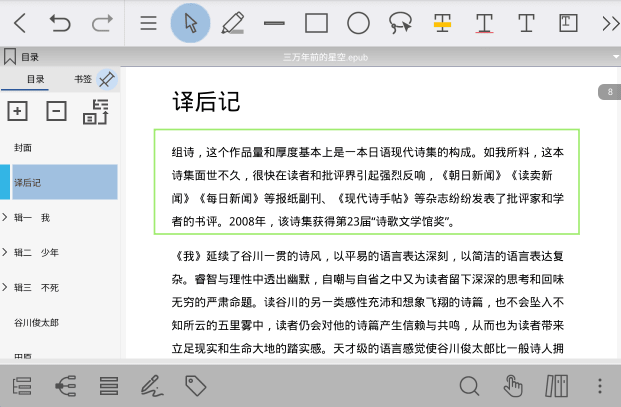621x407 pixels.
Task: Open the hamburger menu in toolbar
Action: click(149, 23)
